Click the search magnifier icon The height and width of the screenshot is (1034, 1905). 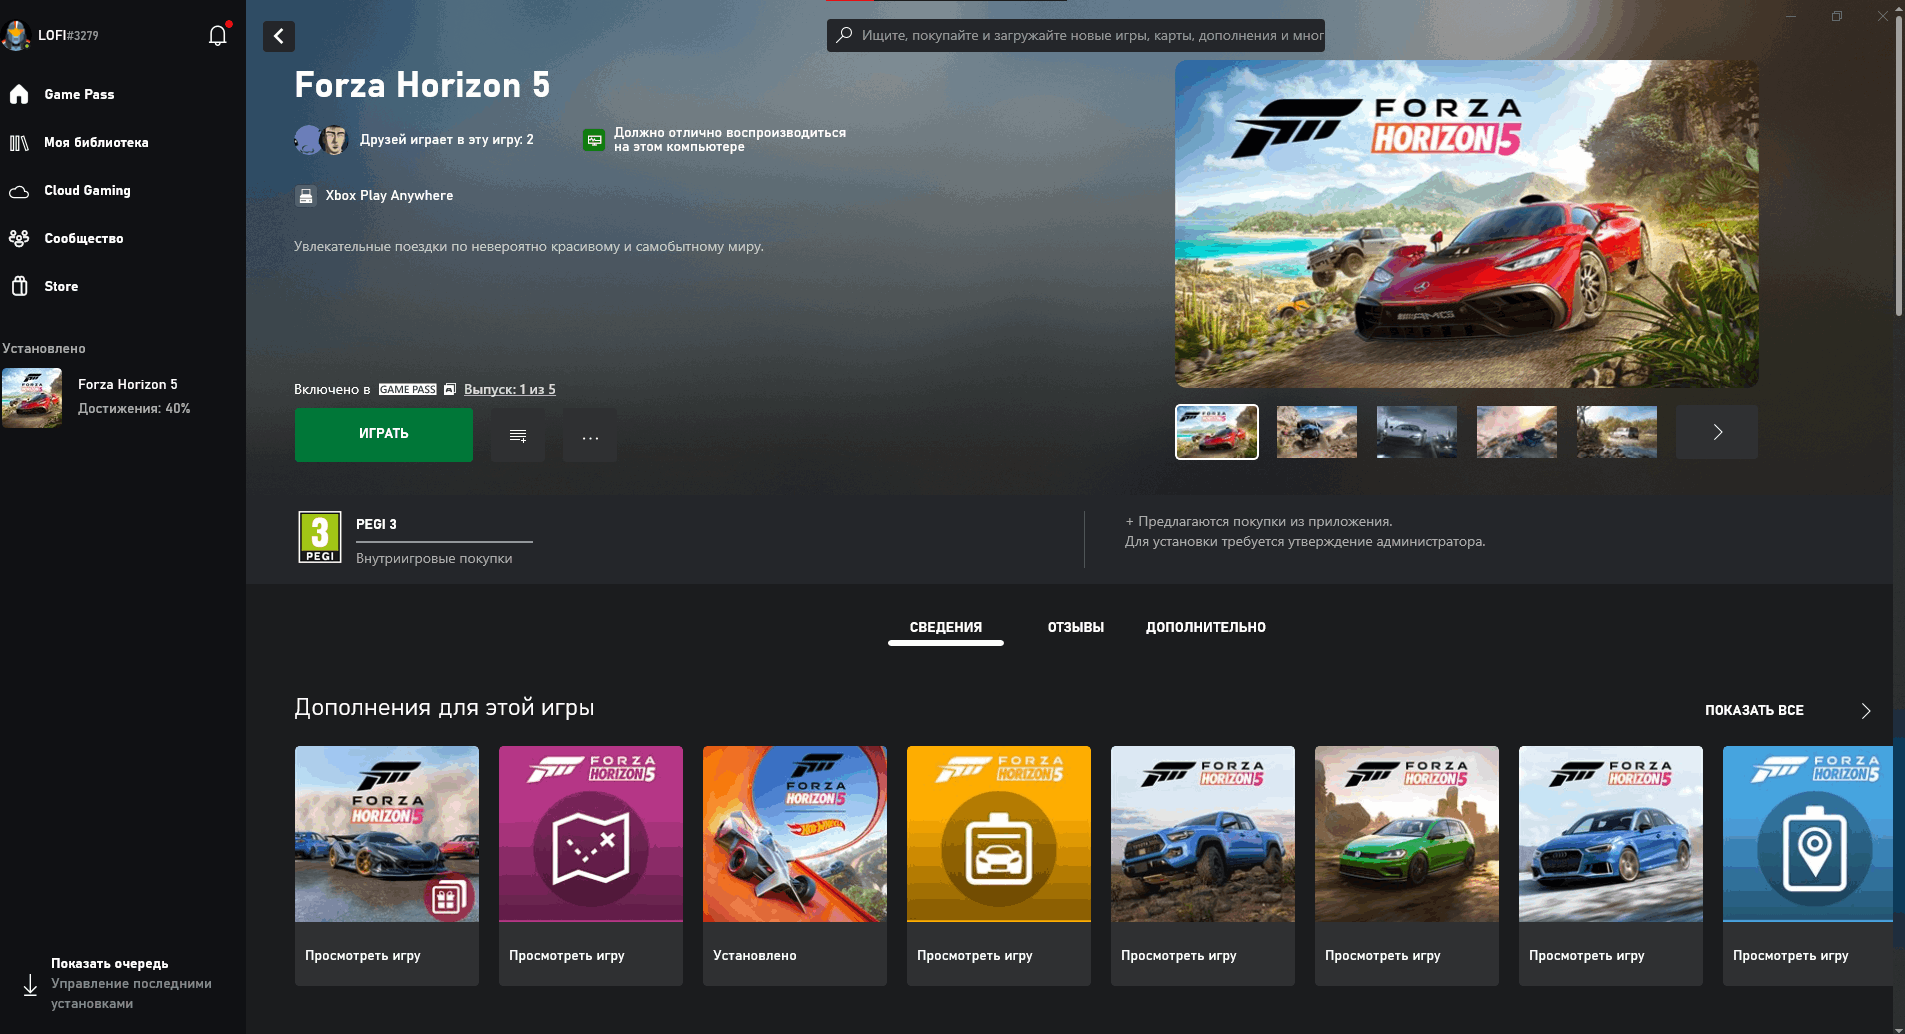tap(844, 35)
